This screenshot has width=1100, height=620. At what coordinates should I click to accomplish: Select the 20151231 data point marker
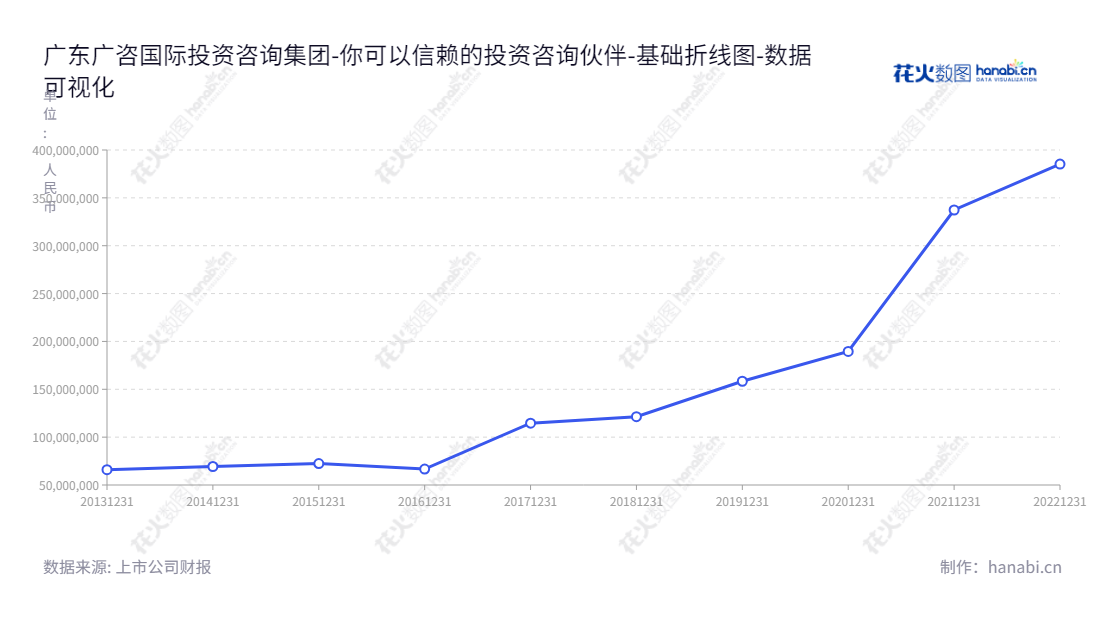coord(318,464)
